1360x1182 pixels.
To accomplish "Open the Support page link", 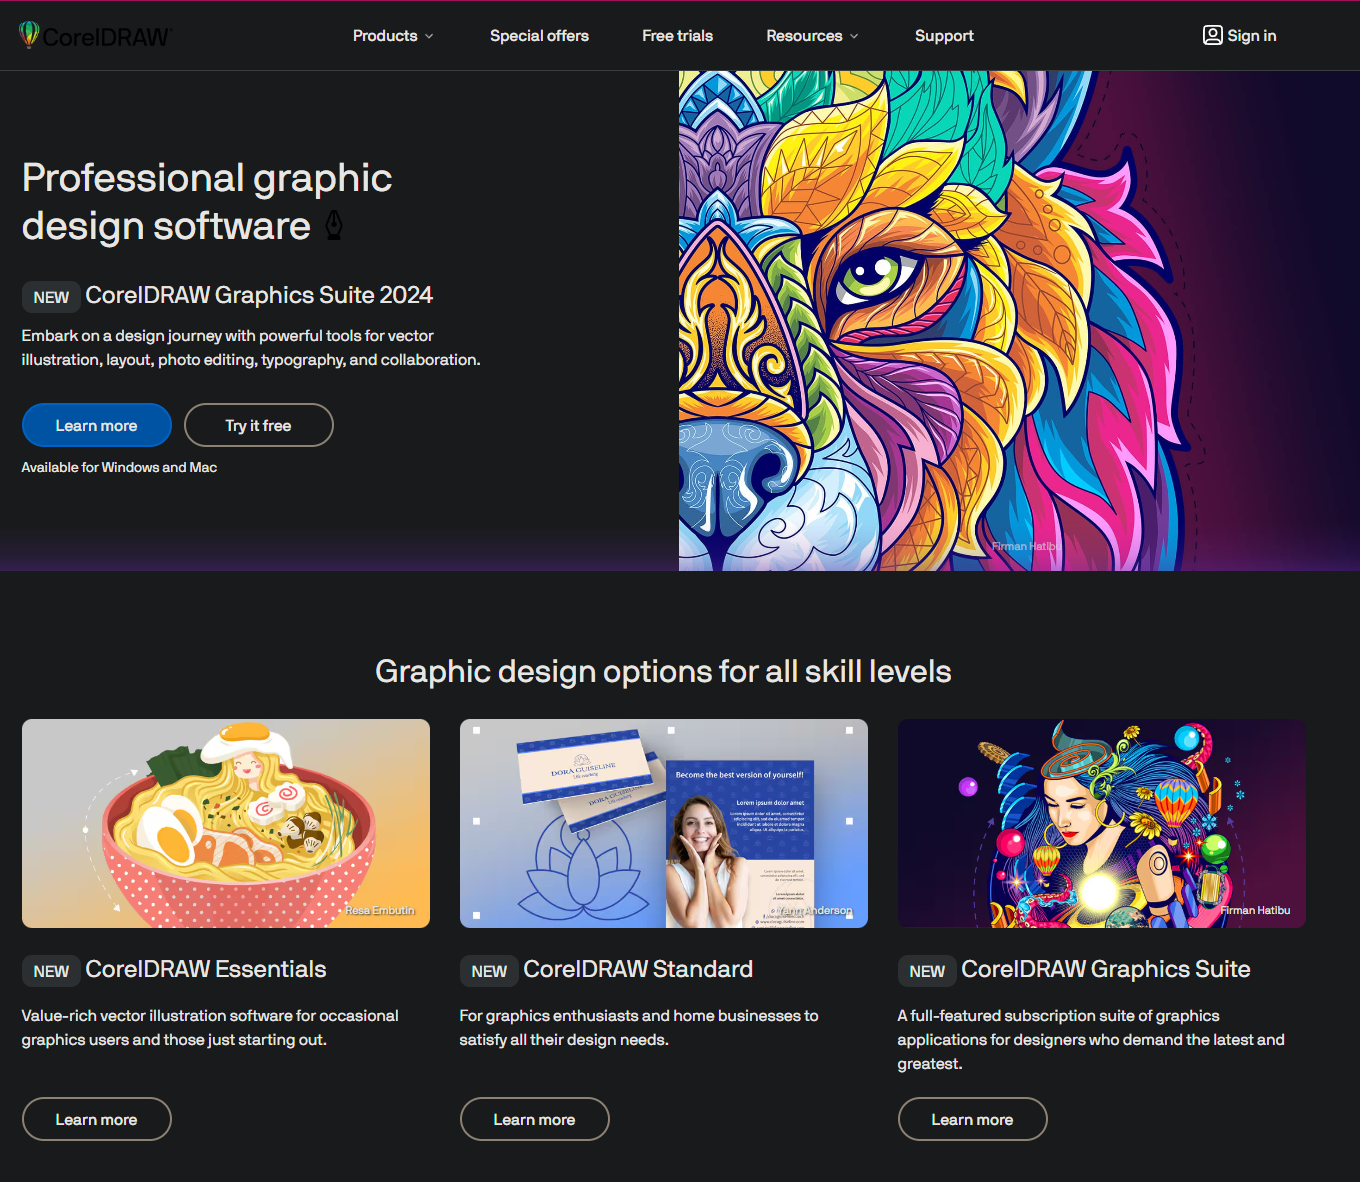I will pyautogui.click(x=944, y=35).
